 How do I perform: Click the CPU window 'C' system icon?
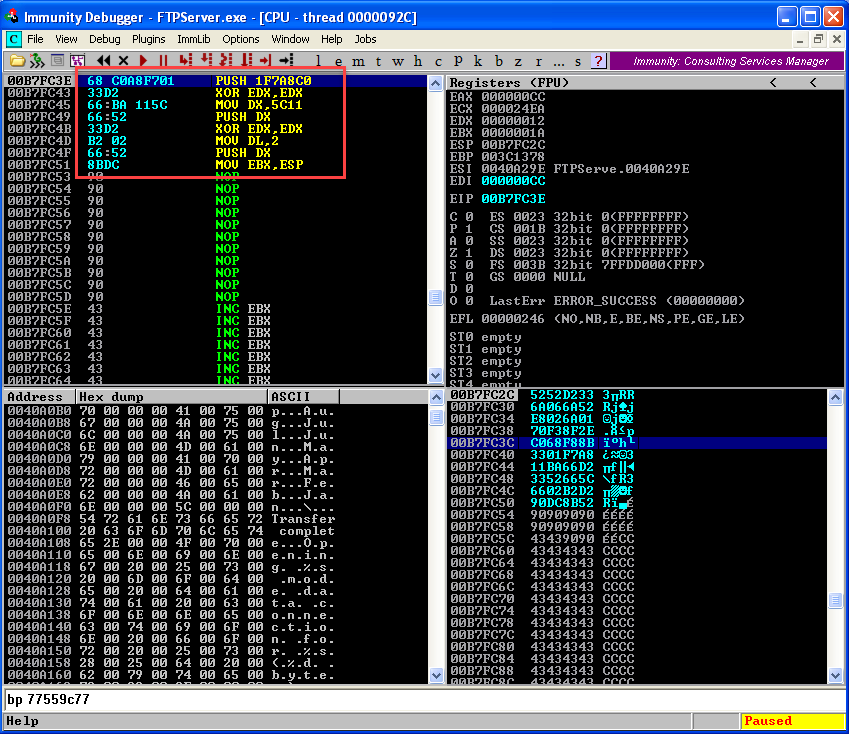(14, 39)
